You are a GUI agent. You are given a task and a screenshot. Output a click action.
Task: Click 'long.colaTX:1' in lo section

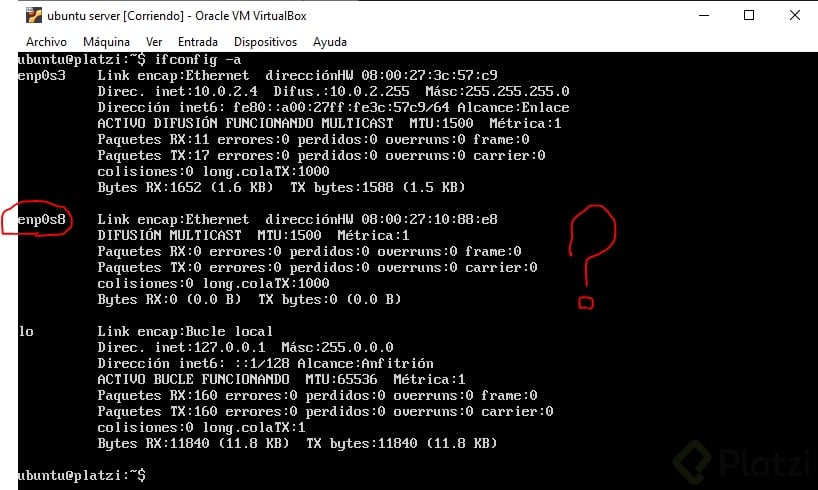click(x=254, y=428)
